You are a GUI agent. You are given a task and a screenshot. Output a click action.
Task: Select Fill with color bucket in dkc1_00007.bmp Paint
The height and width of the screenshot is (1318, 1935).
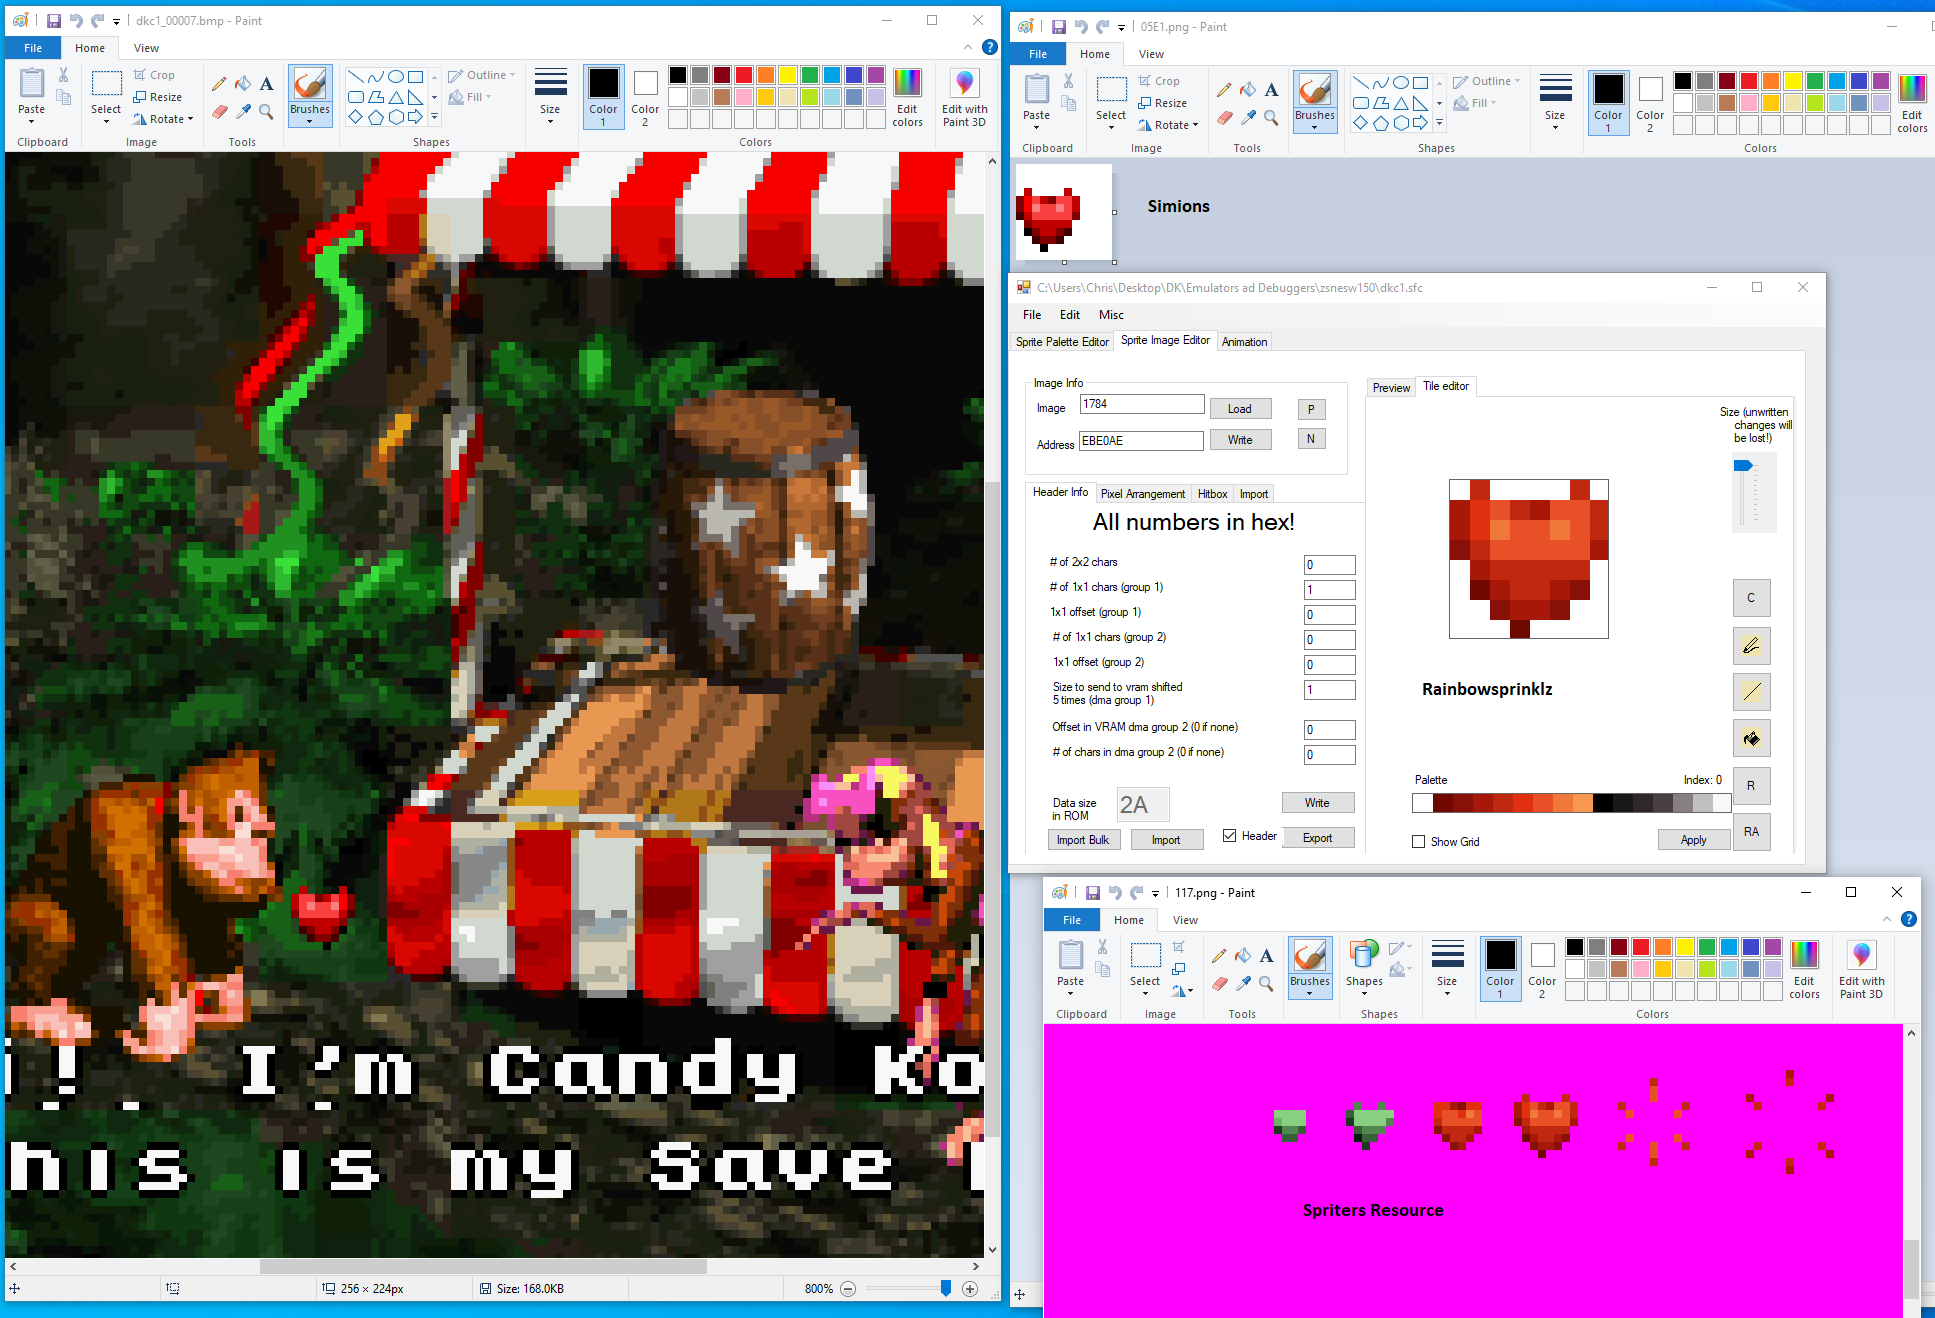(243, 84)
